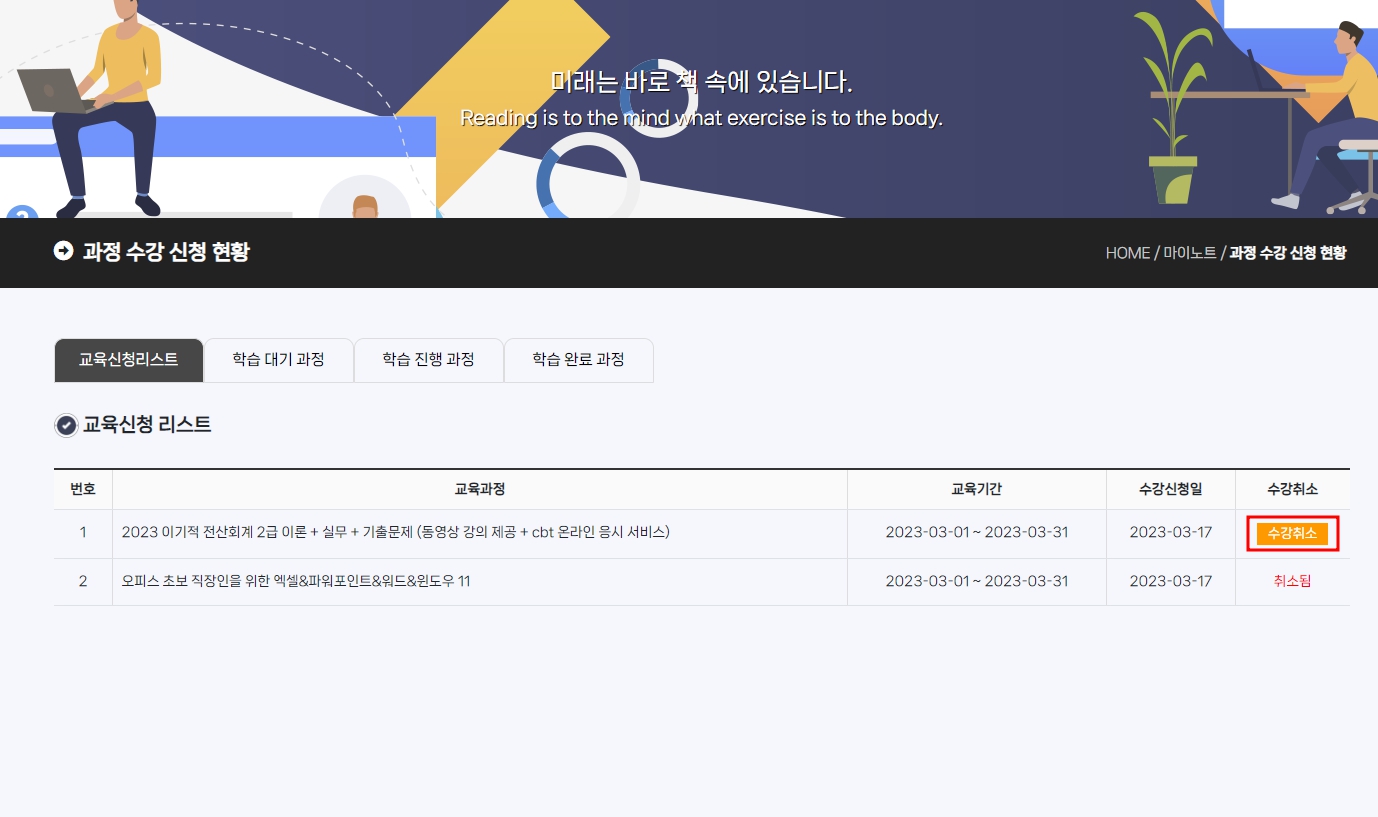The width and height of the screenshot is (1378, 817).
Task: Navigate to HOME in the breadcrumb
Action: click(1127, 253)
